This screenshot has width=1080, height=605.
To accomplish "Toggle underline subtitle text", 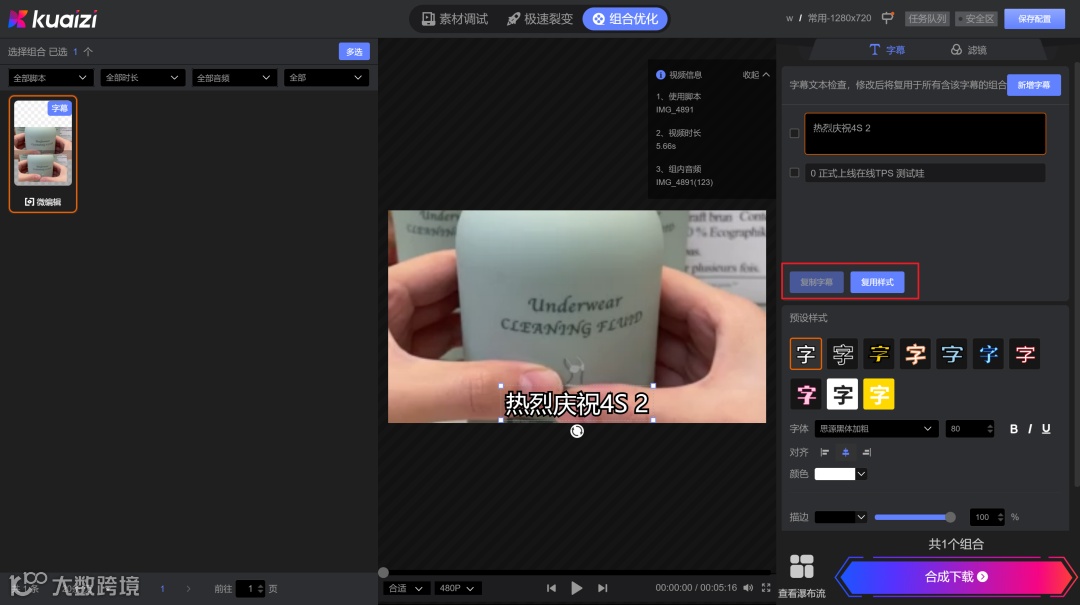I will point(1046,429).
